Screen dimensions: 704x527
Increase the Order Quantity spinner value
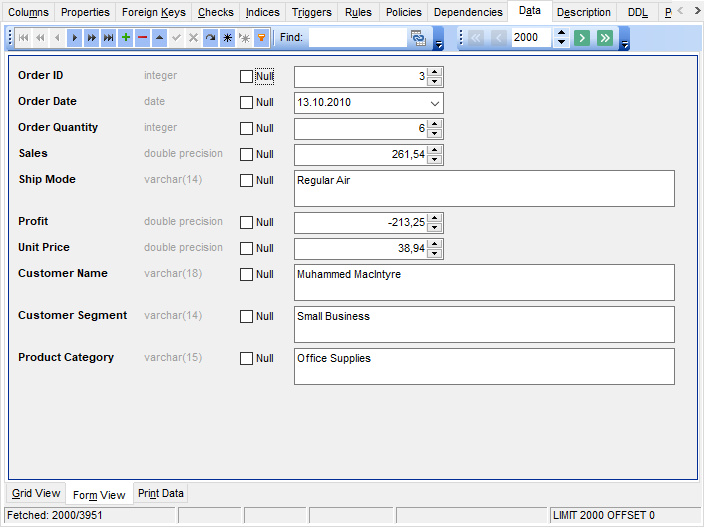pos(435,124)
